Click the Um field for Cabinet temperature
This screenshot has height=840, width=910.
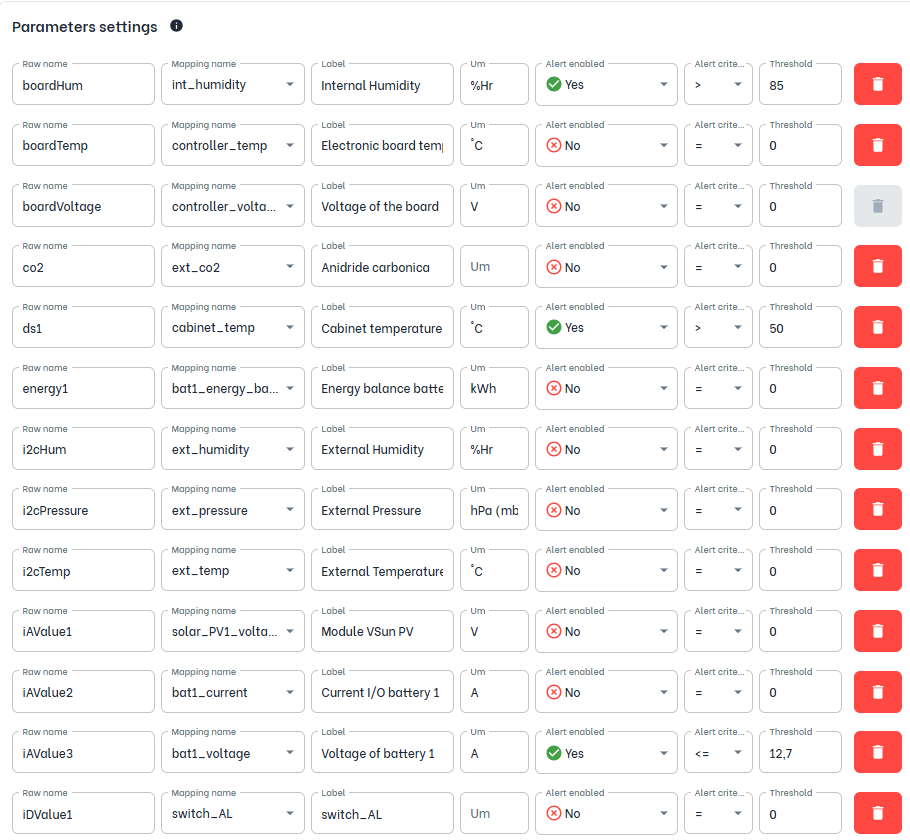494,327
